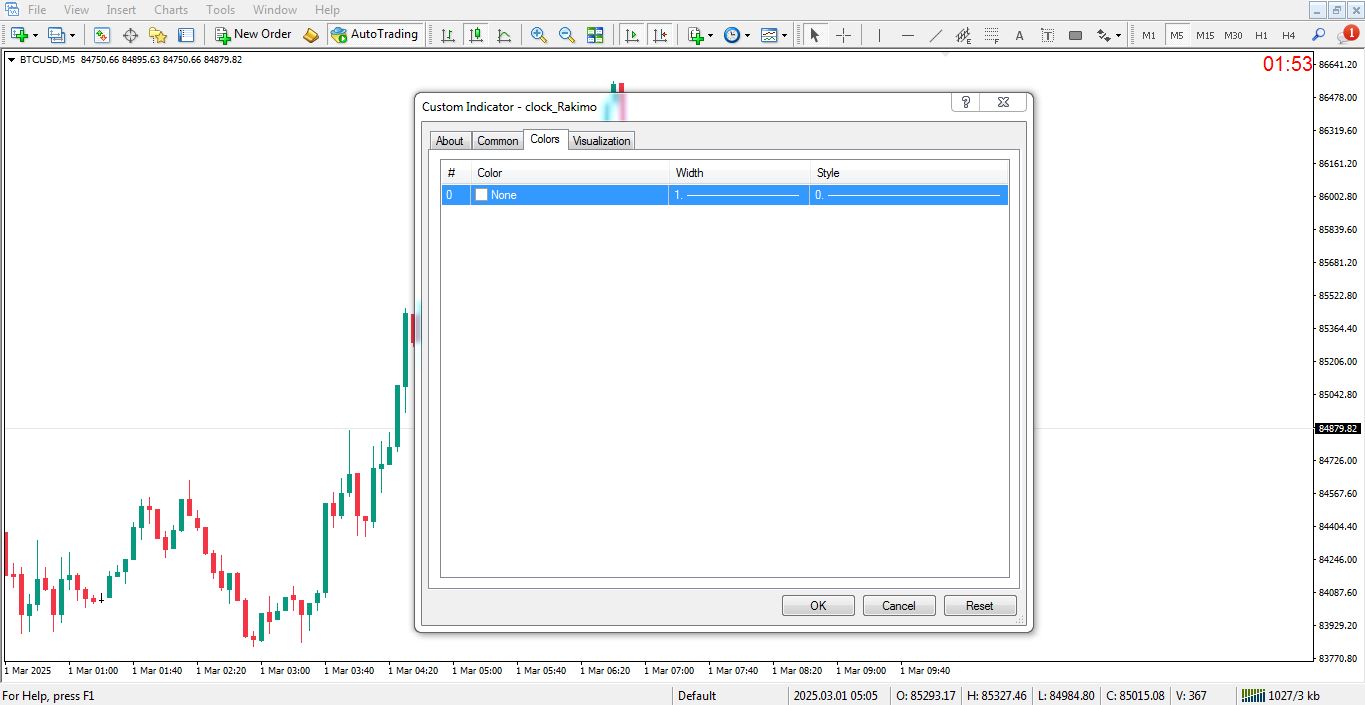Image resolution: width=1365 pixels, height=705 pixels.
Task: Toggle AutoTrading on or off
Action: tap(375, 35)
